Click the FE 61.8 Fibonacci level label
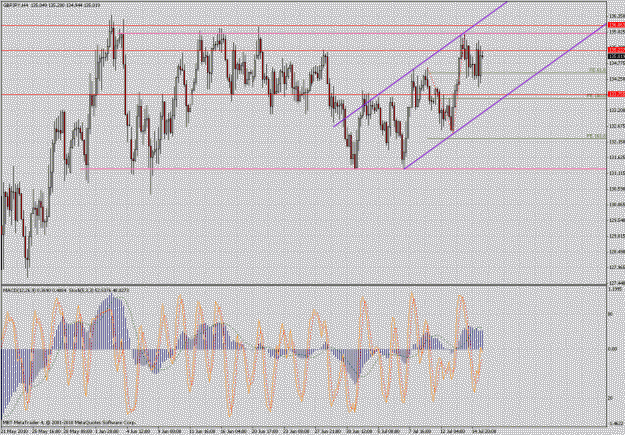Image resolution: width=625 pixels, height=435 pixels. click(x=597, y=70)
